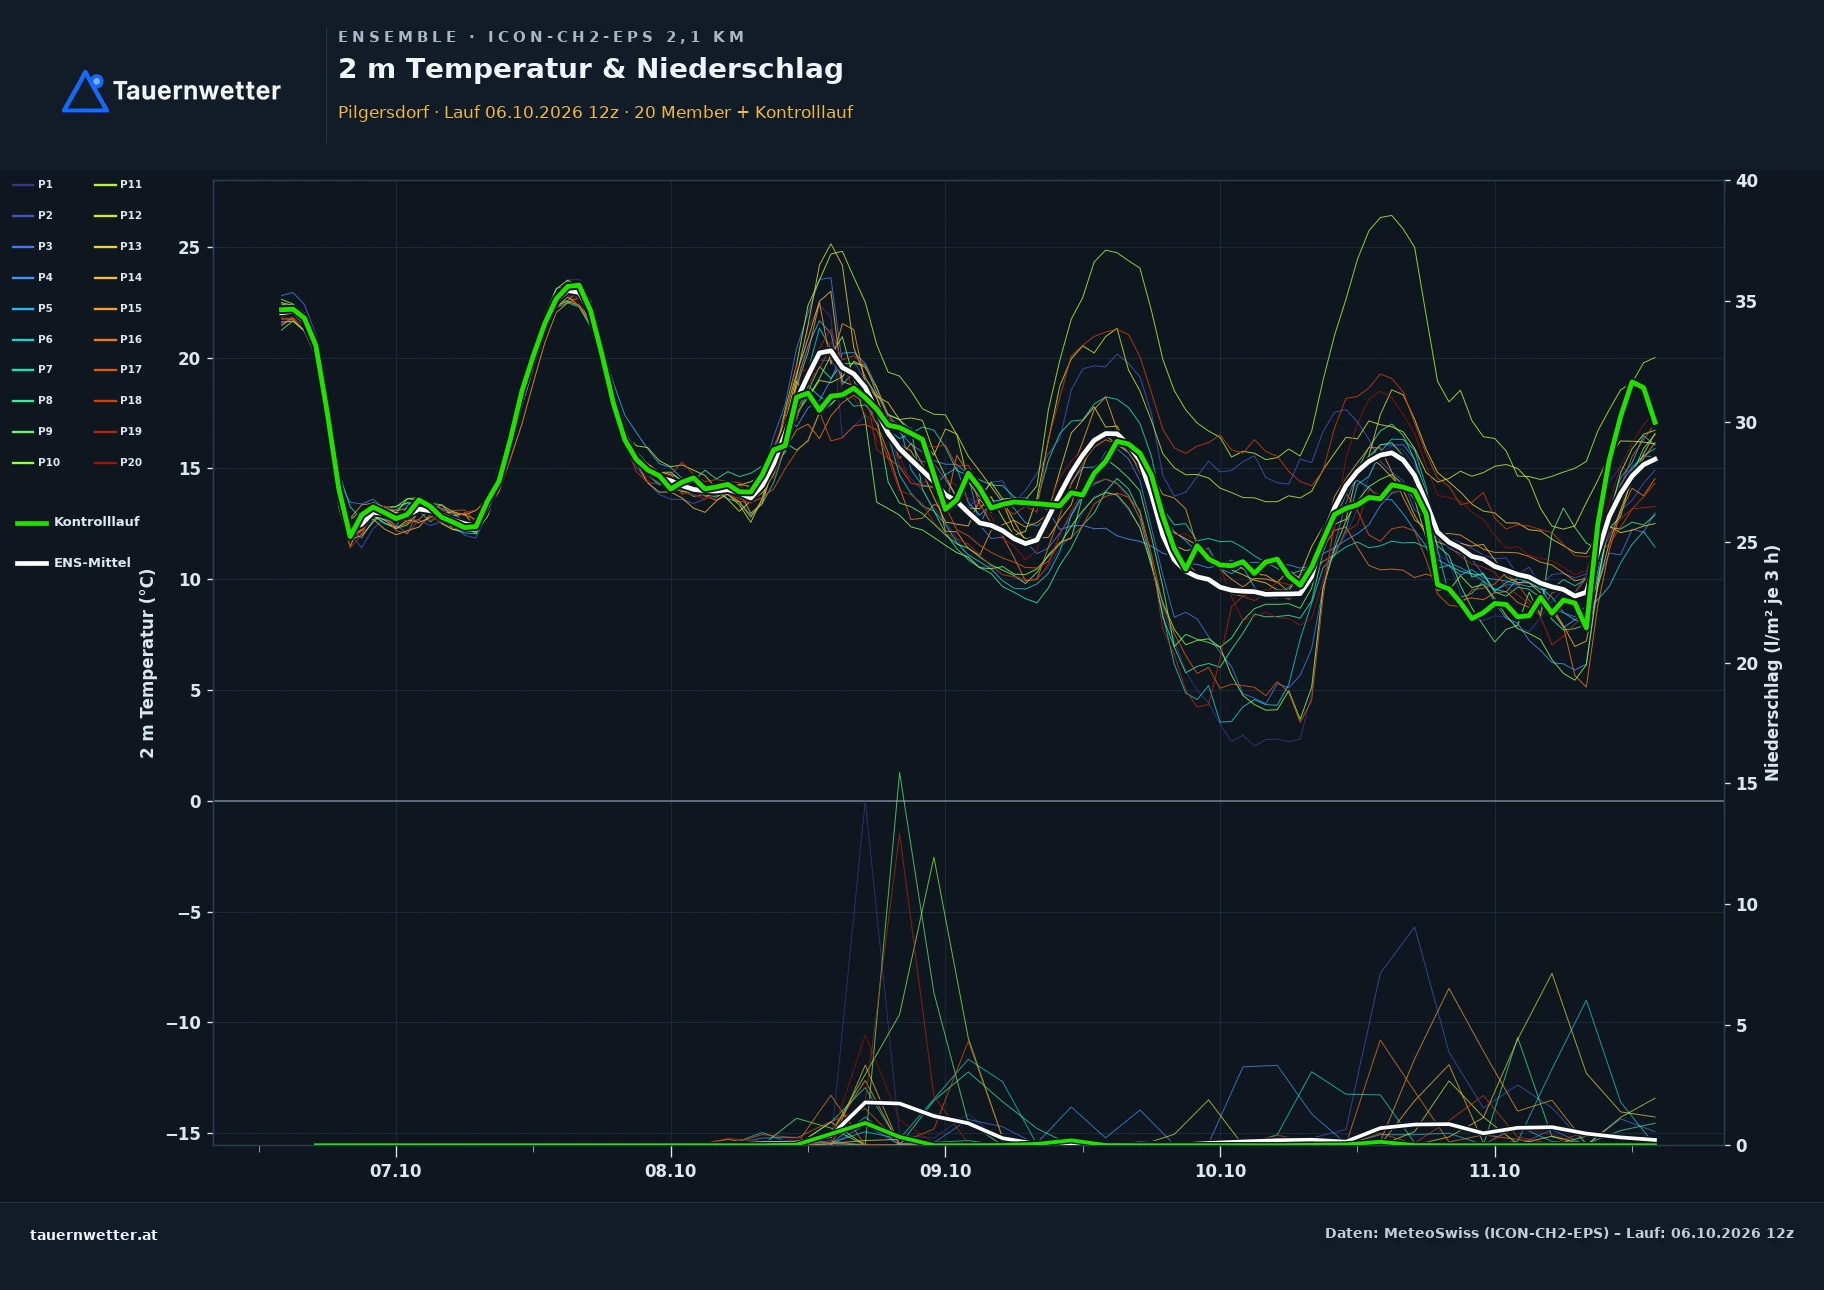Click the 25 temperature axis tick label
Image resolution: width=1824 pixels, height=1290 pixels.
[189, 248]
